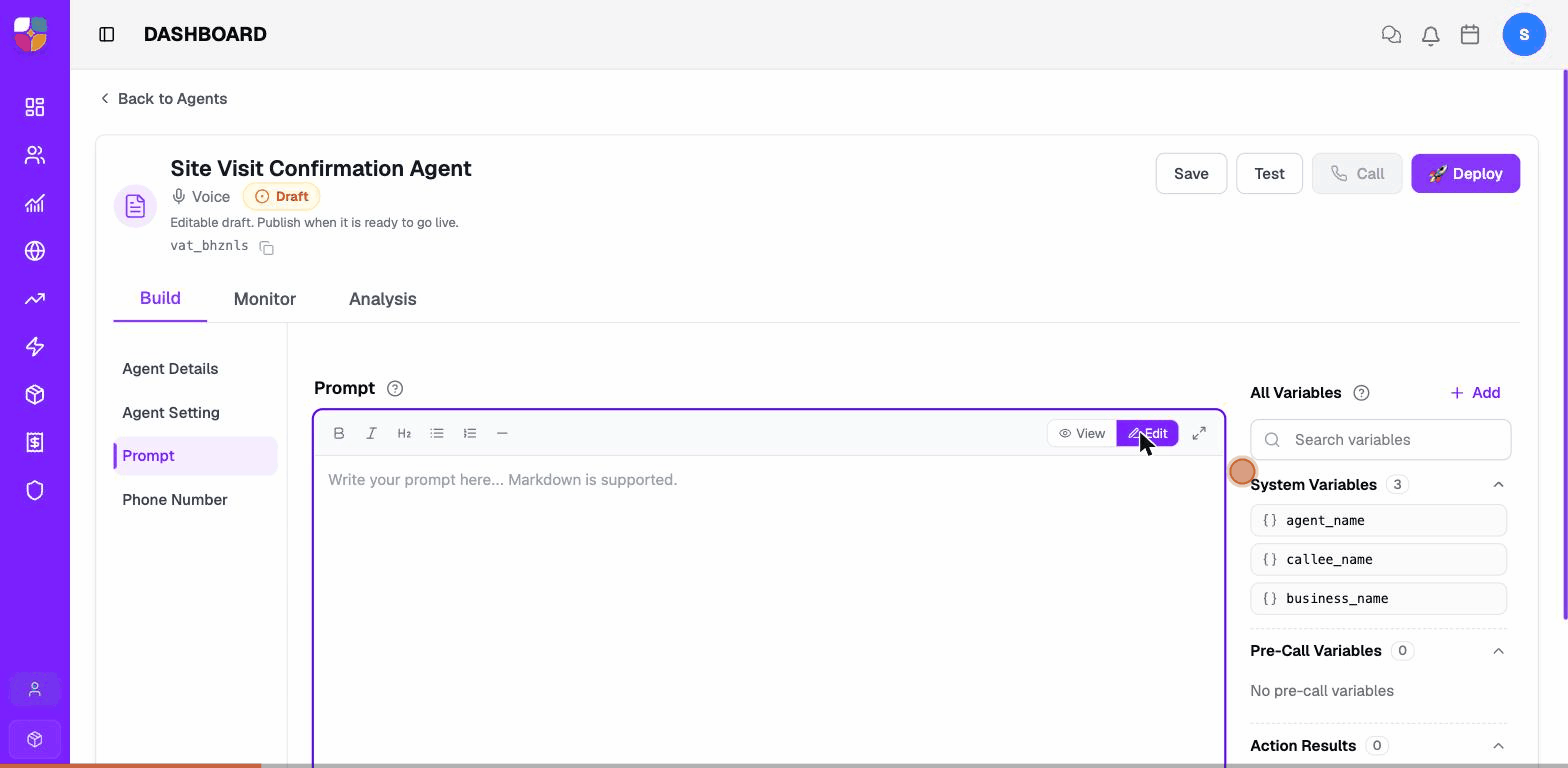Click the person icon at the sidebar bottom
Image resolution: width=1568 pixels, height=768 pixels.
[35, 690]
